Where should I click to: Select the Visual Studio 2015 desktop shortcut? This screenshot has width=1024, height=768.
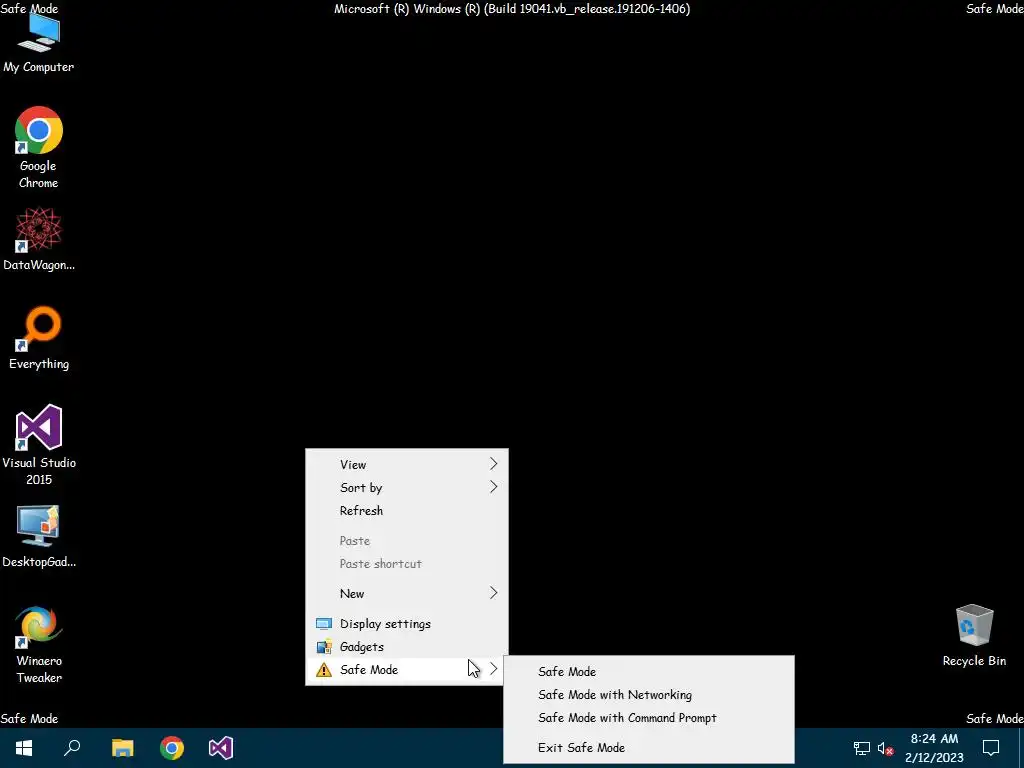(x=39, y=445)
